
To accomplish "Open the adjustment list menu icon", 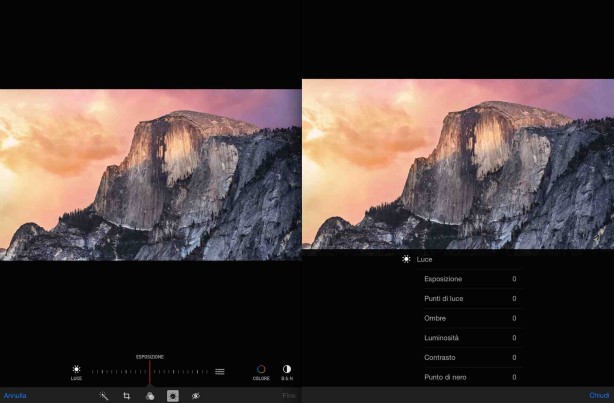I will point(220,371).
